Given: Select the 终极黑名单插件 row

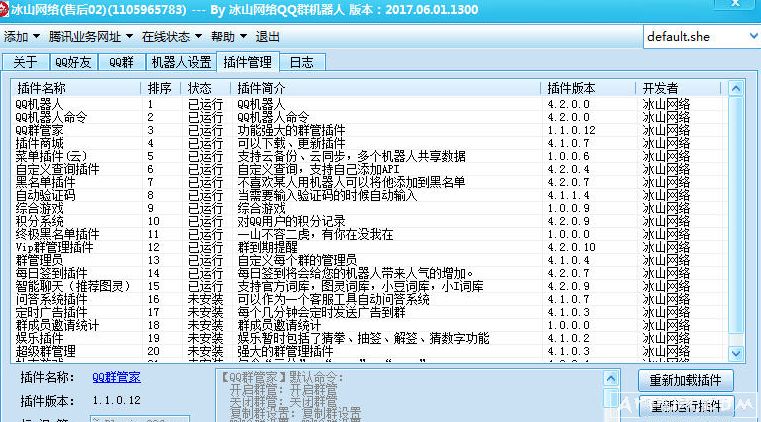Looking at the screenshot, I should 371,234.
